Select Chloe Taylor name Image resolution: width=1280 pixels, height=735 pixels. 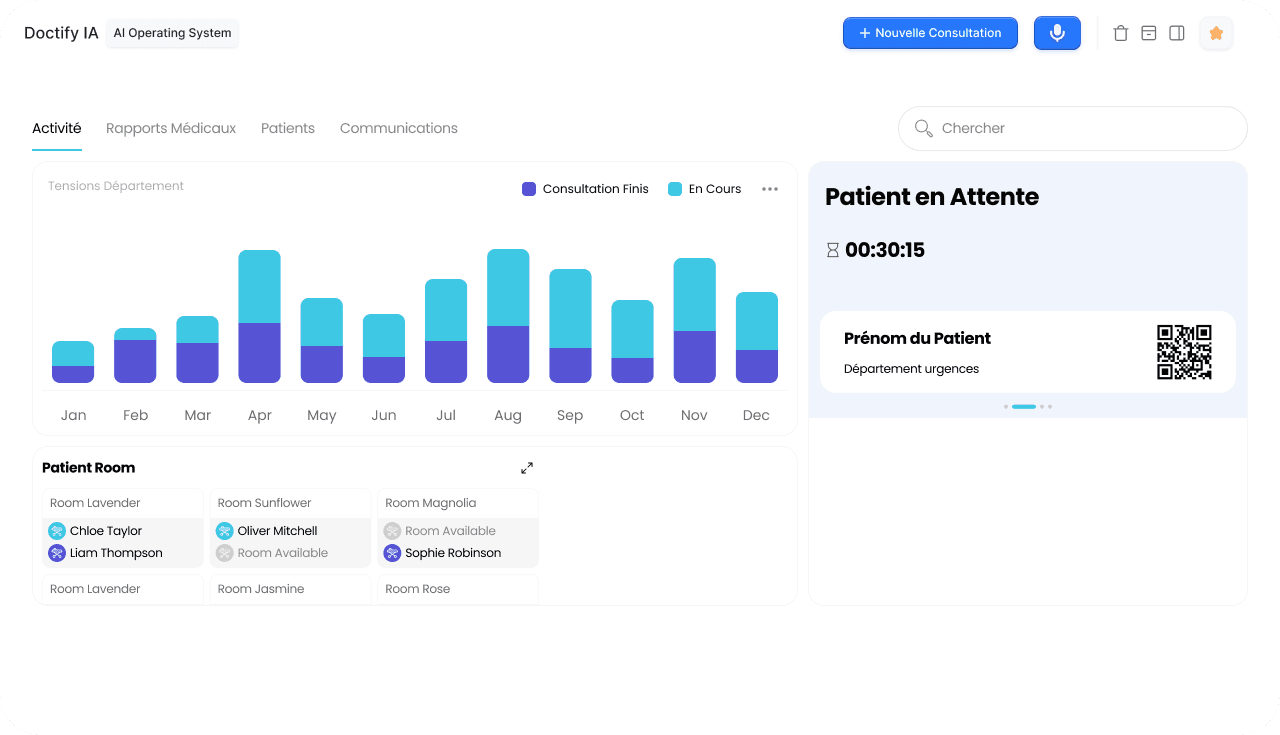click(x=106, y=531)
